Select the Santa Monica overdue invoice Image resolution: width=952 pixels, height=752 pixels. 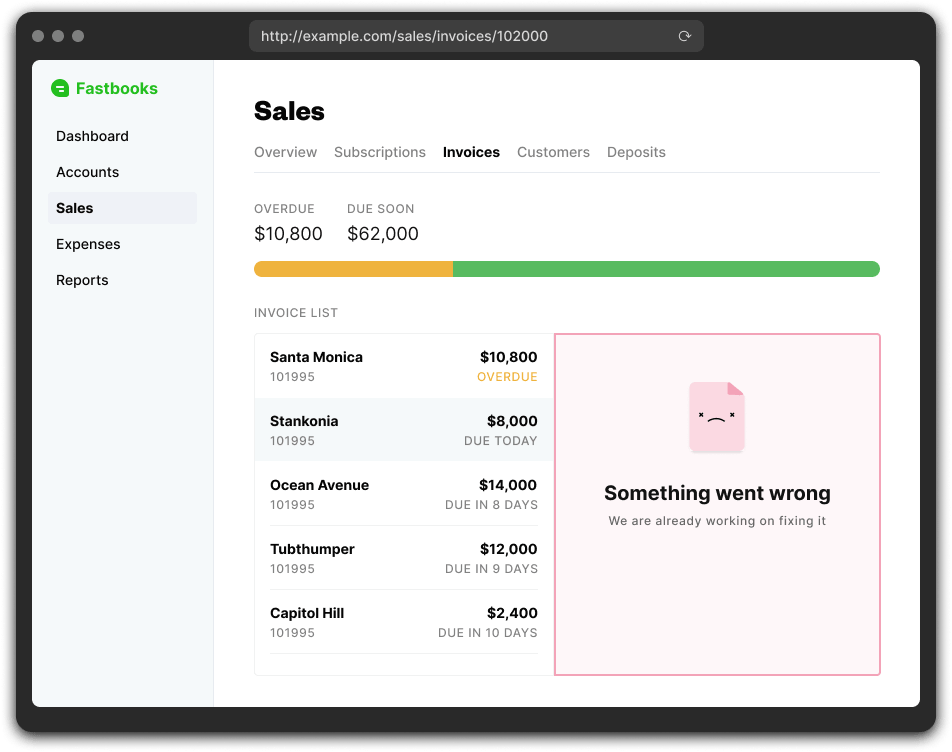404,366
